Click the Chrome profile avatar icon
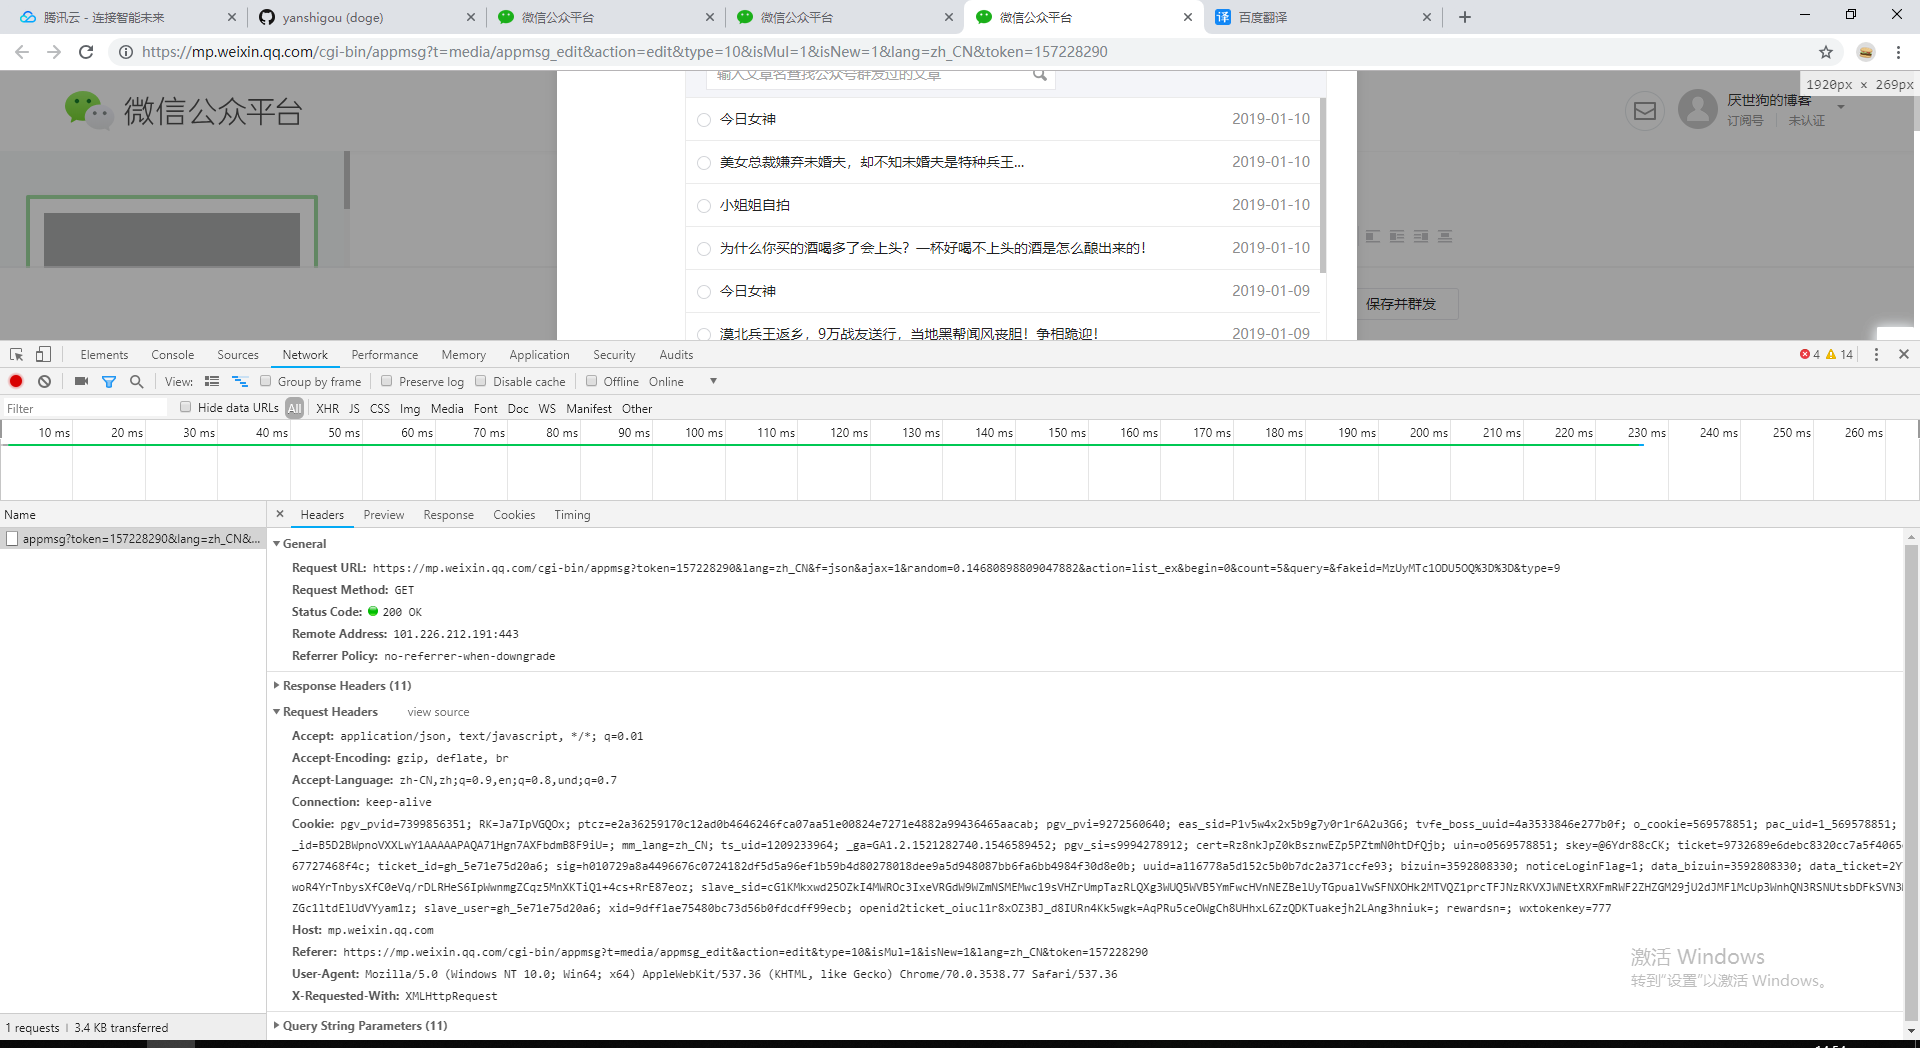The image size is (1920, 1048). click(1866, 52)
